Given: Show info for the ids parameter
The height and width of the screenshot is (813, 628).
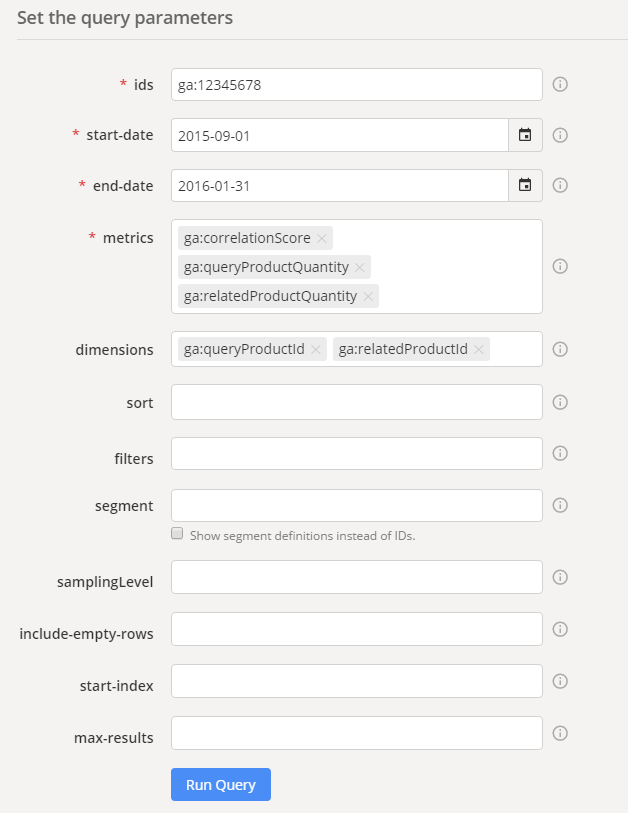Looking at the screenshot, I should [x=560, y=85].
